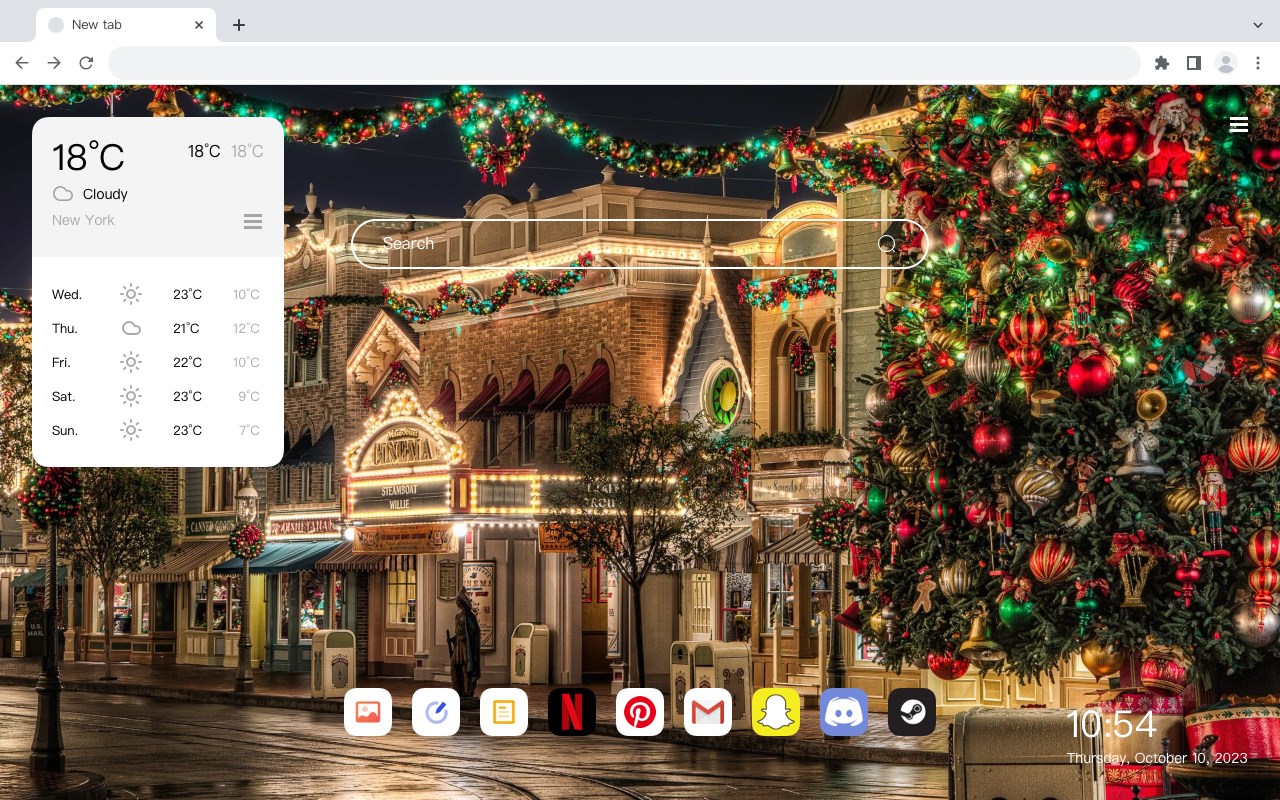Click the sun icon in Sun. row
This screenshot has height=800, width=1280.
(x=131, y=430)
